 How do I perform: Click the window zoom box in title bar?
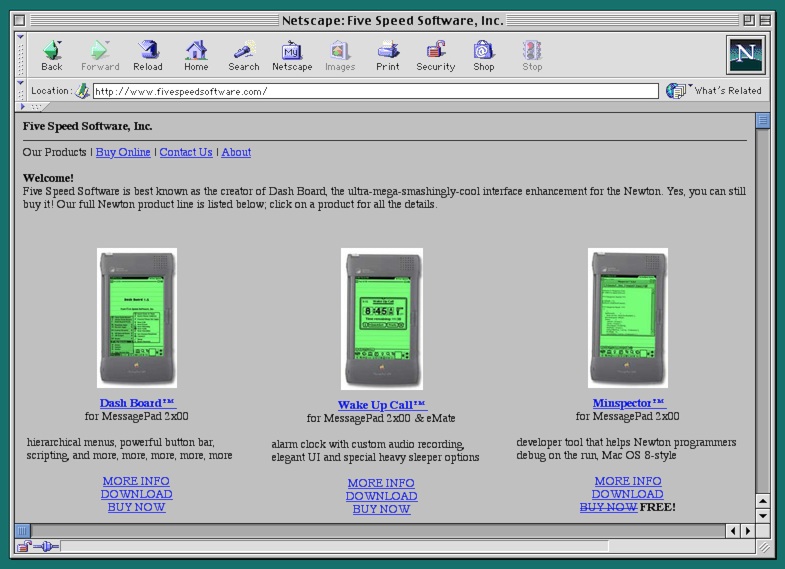point(749,21)
